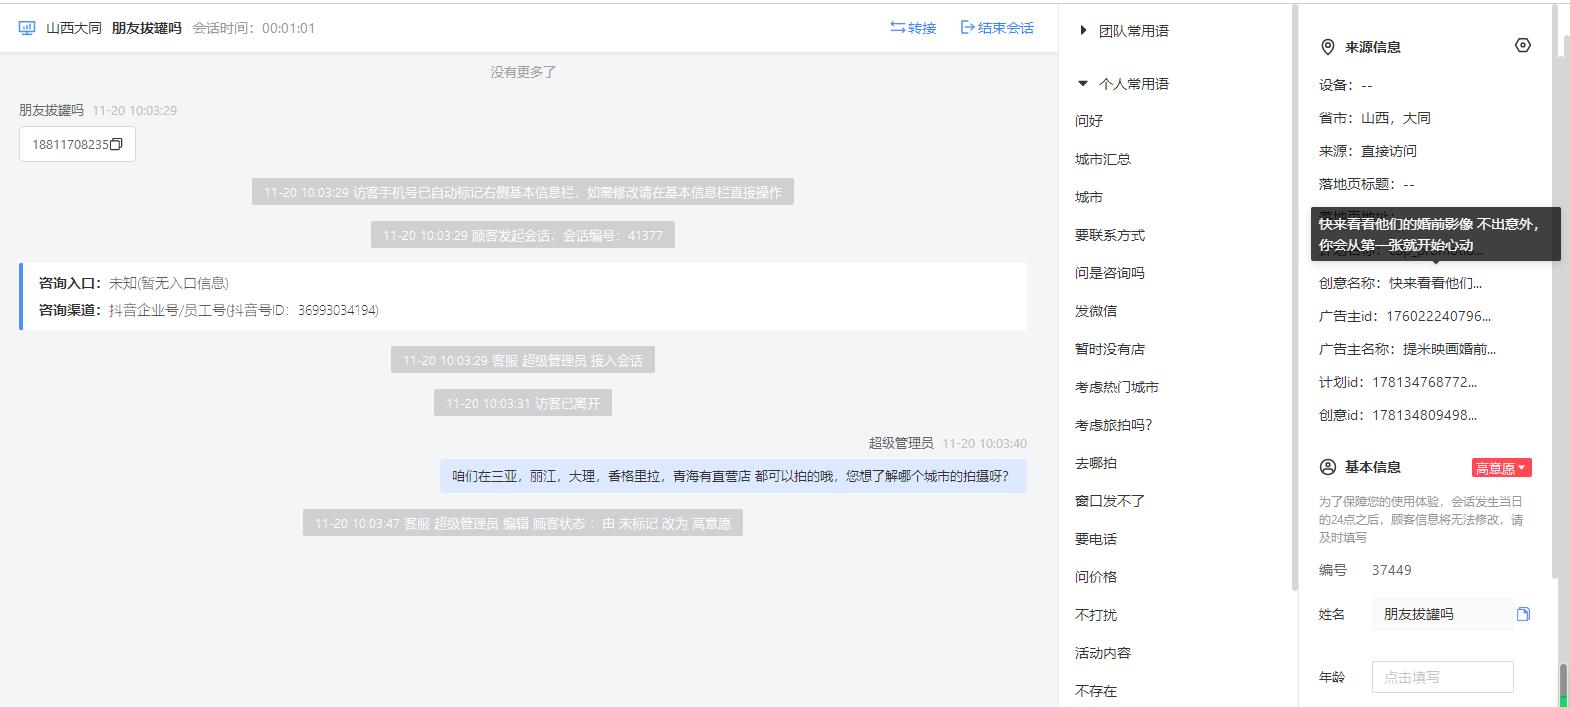Click the status change note 未标记 改为 高意愿

523,523
